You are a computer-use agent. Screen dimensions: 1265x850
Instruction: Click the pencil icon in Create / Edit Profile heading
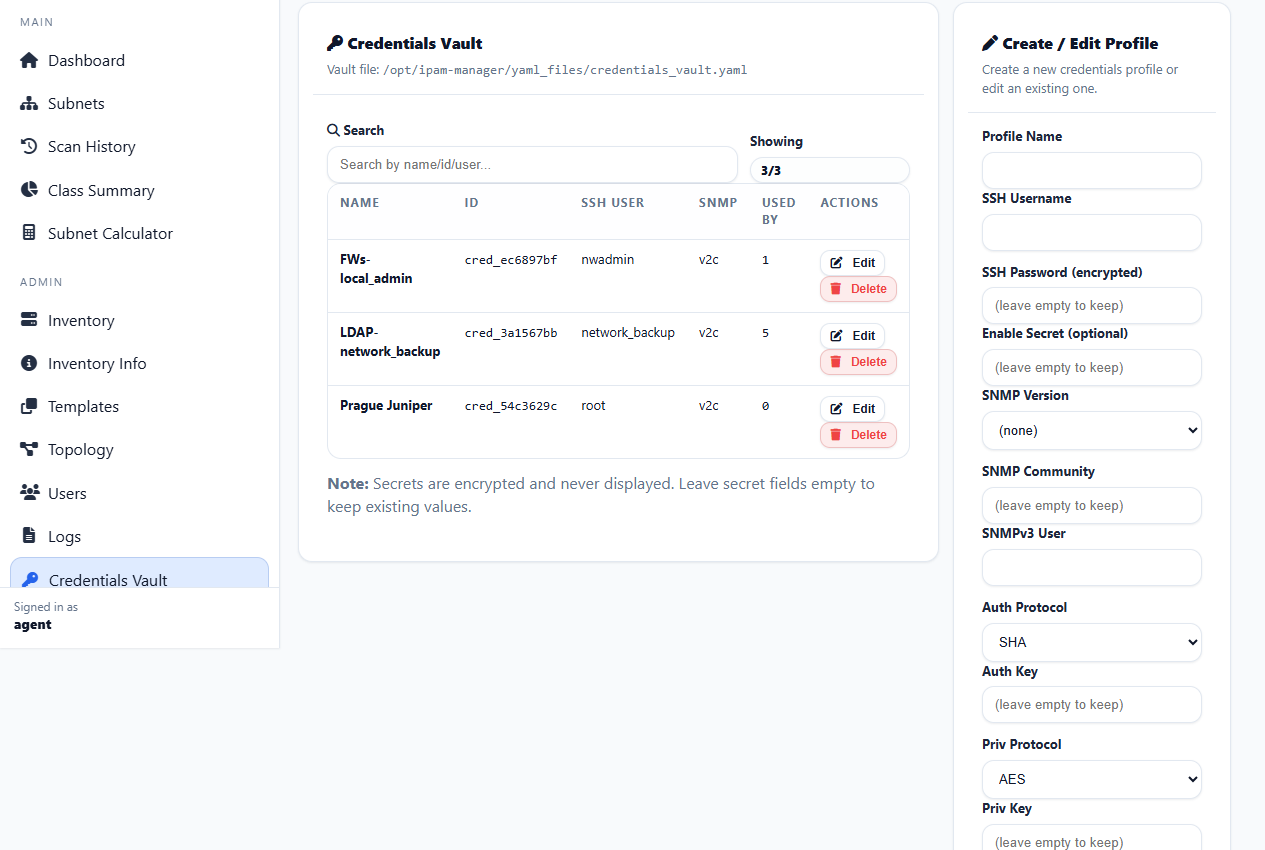[990, 43]
